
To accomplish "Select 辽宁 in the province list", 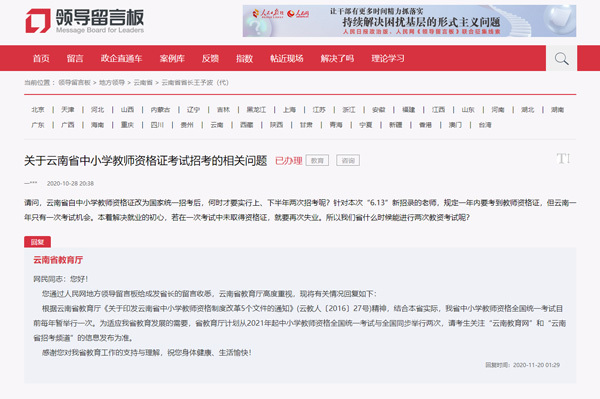I will tap(193, 110).
